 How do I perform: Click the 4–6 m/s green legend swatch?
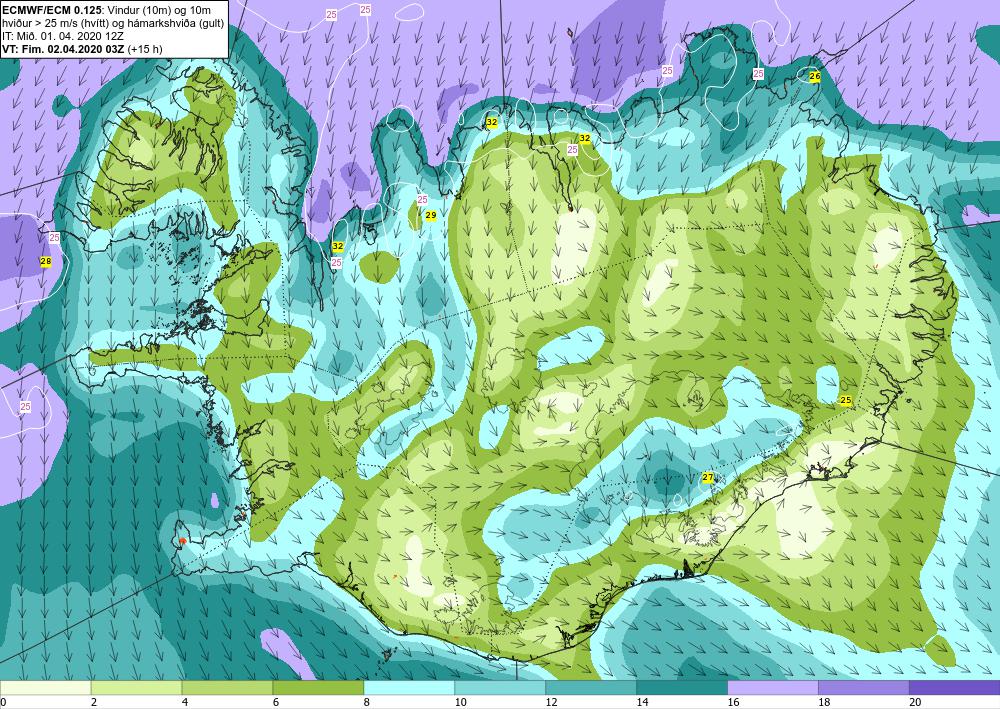pos(227,688)
